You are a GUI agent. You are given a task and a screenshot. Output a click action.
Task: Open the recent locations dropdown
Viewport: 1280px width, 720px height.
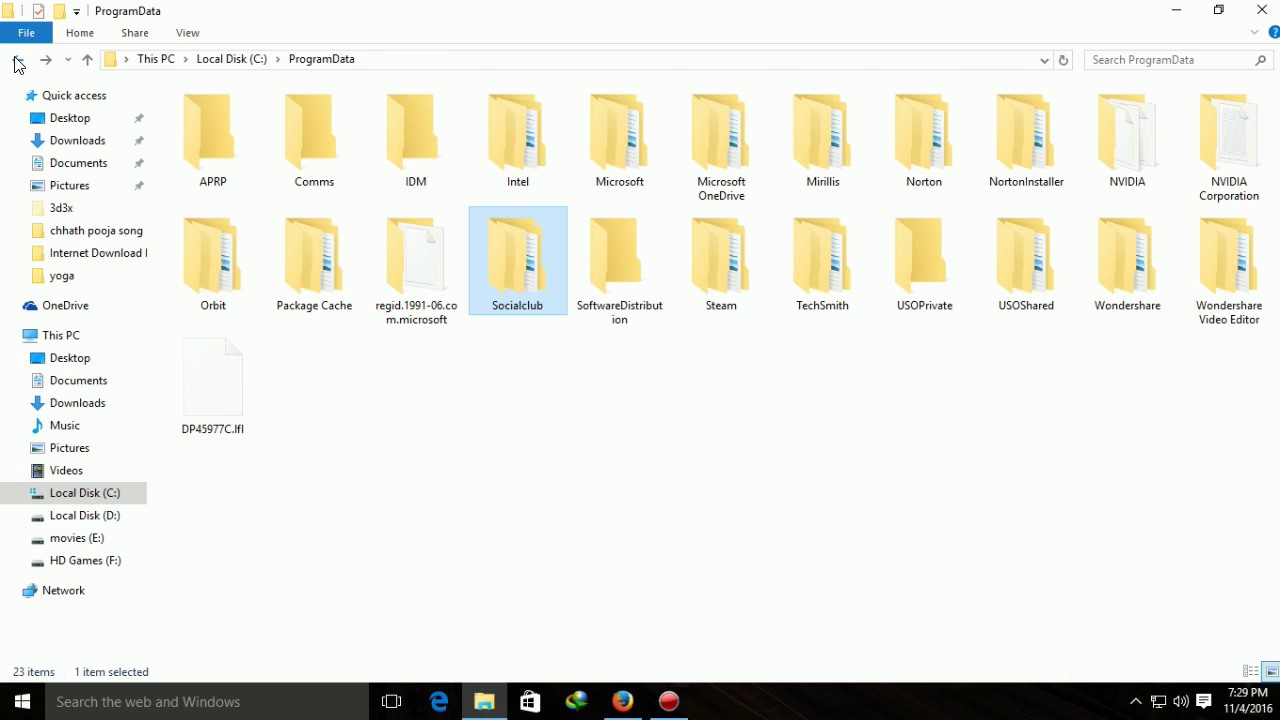click(68, 60)
